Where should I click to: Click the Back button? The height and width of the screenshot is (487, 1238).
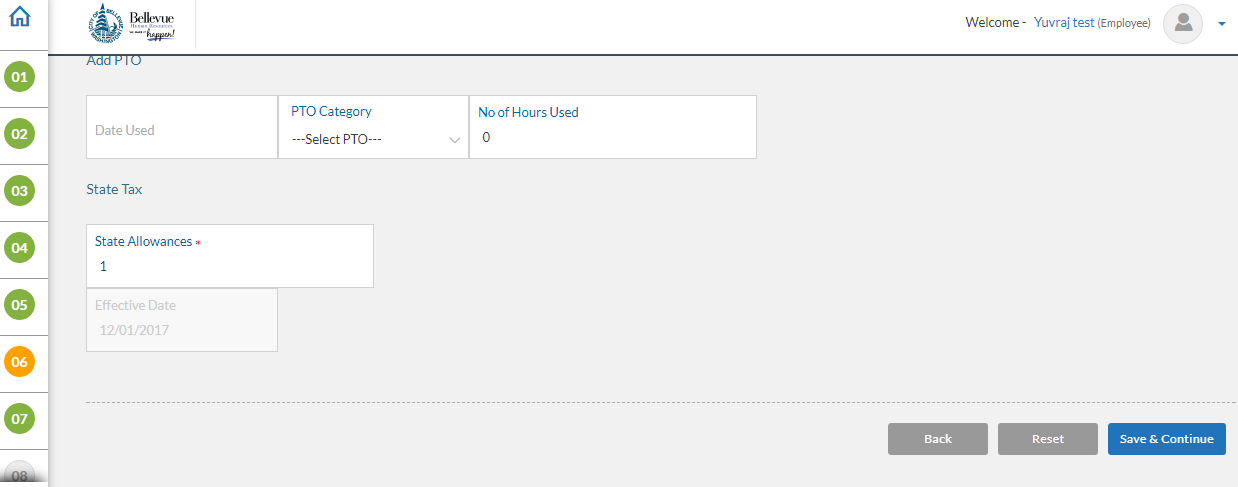coord(938,439)
